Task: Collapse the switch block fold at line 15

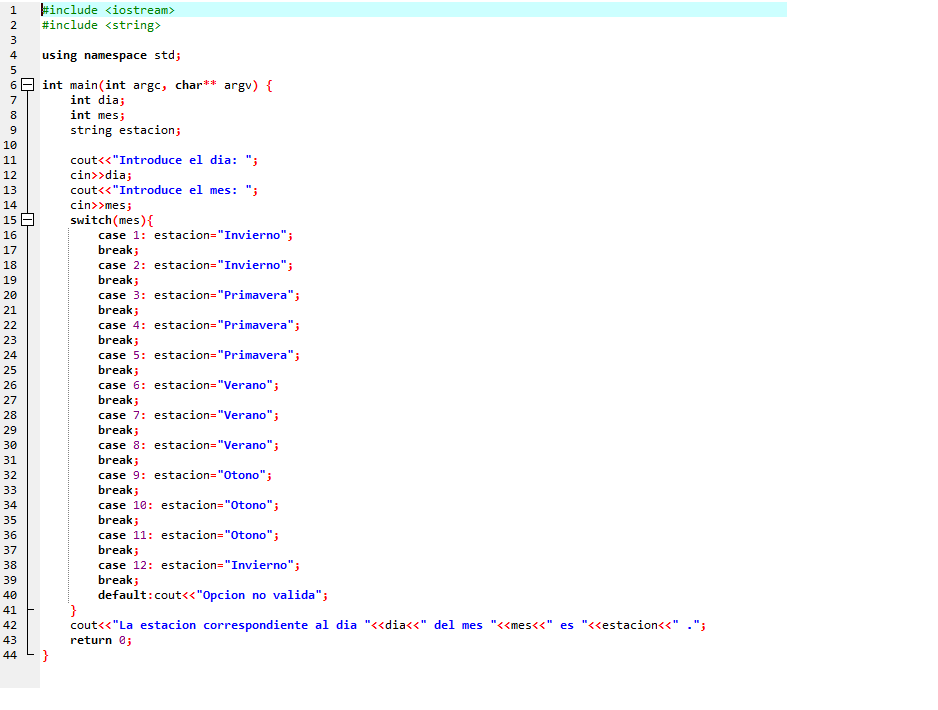Action: coord(28,220)
